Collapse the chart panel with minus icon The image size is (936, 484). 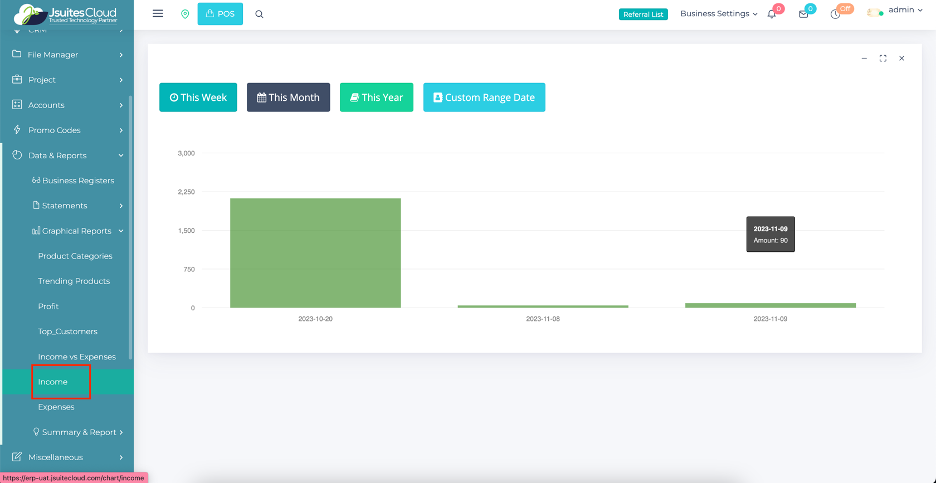click(x=864, y=59)
